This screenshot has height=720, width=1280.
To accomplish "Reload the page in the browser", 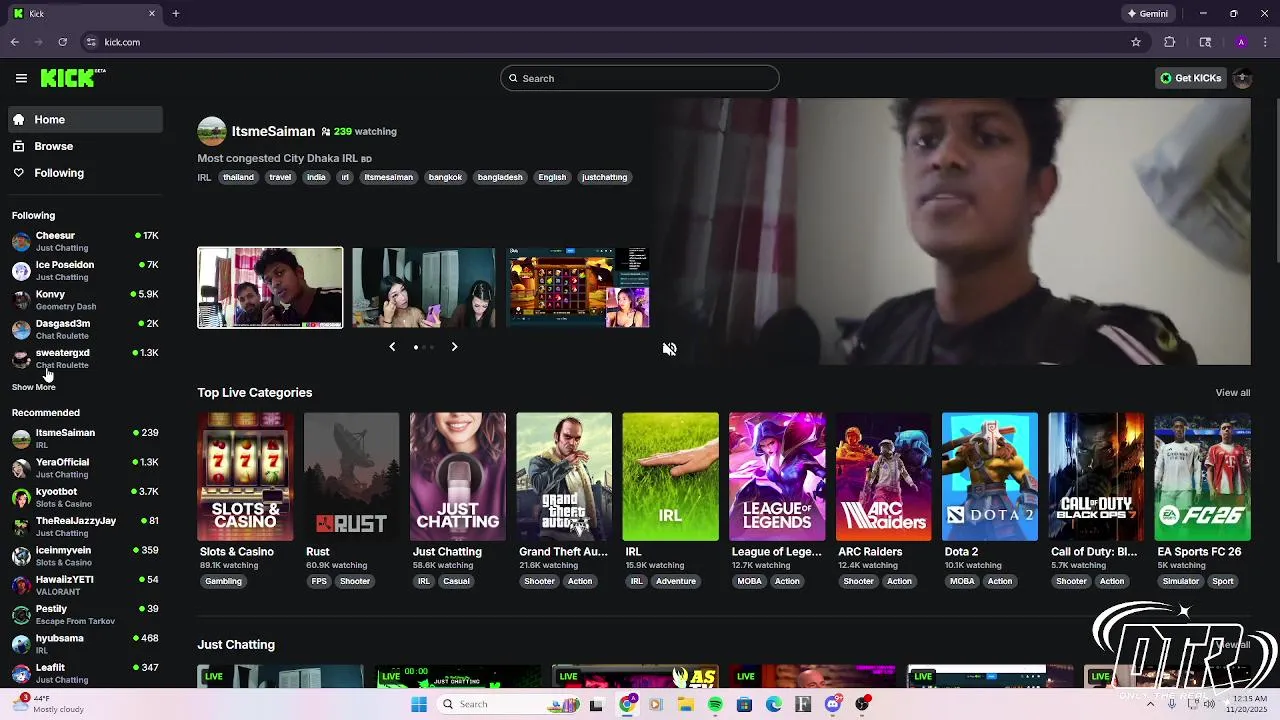I will coord(63,42).
